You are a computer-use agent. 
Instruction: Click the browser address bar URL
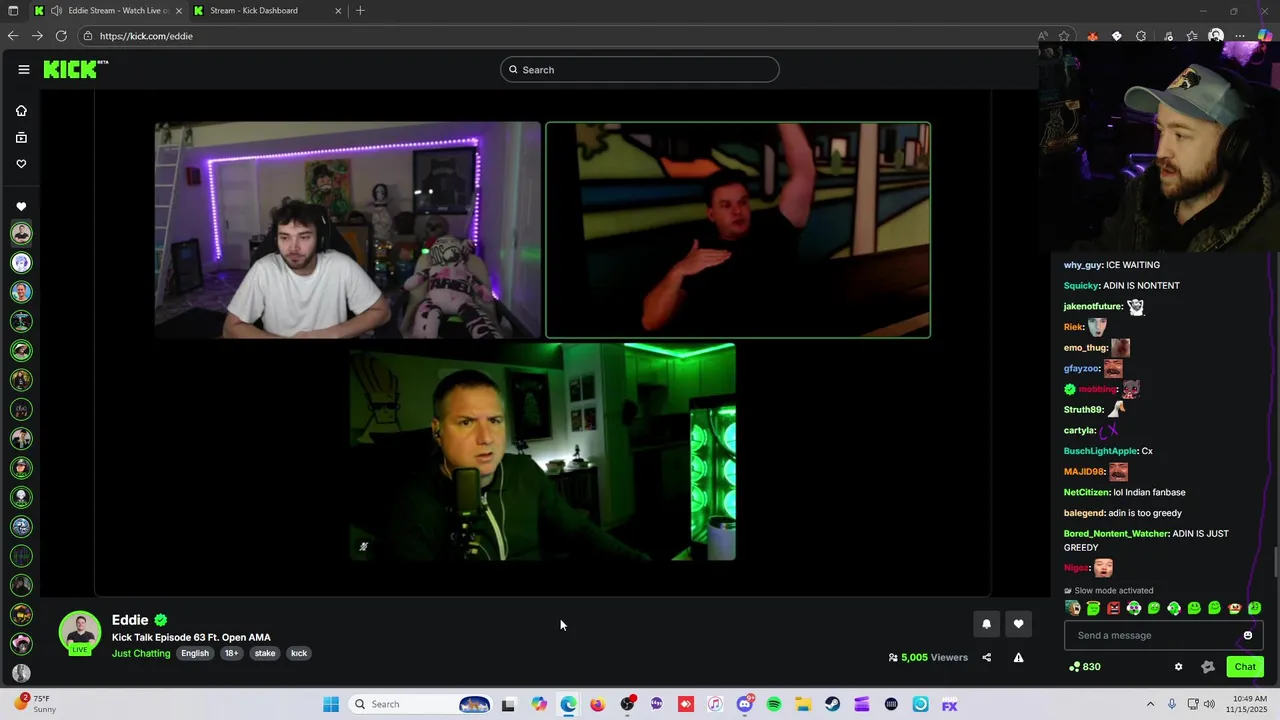coord(146,36)
